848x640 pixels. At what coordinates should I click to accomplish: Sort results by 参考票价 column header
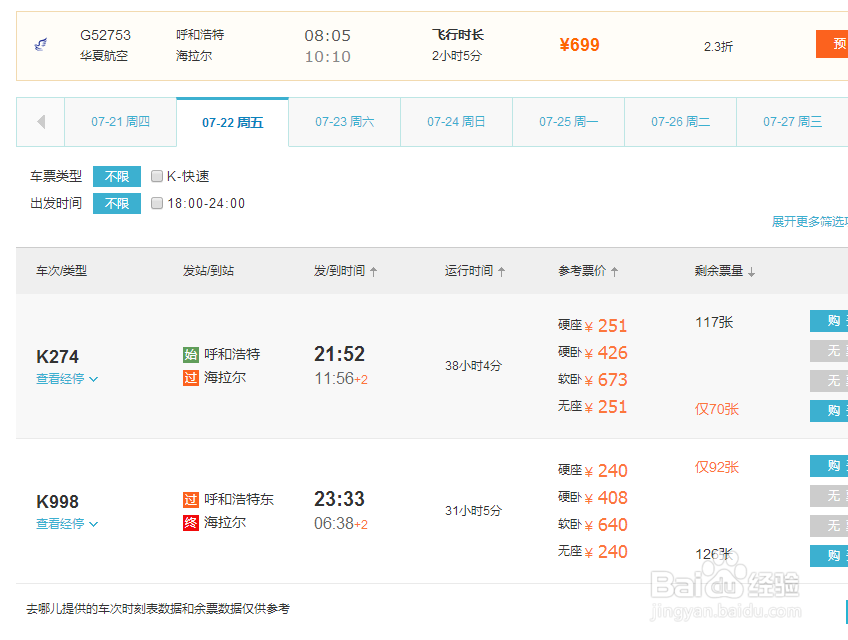coord(588,271)
